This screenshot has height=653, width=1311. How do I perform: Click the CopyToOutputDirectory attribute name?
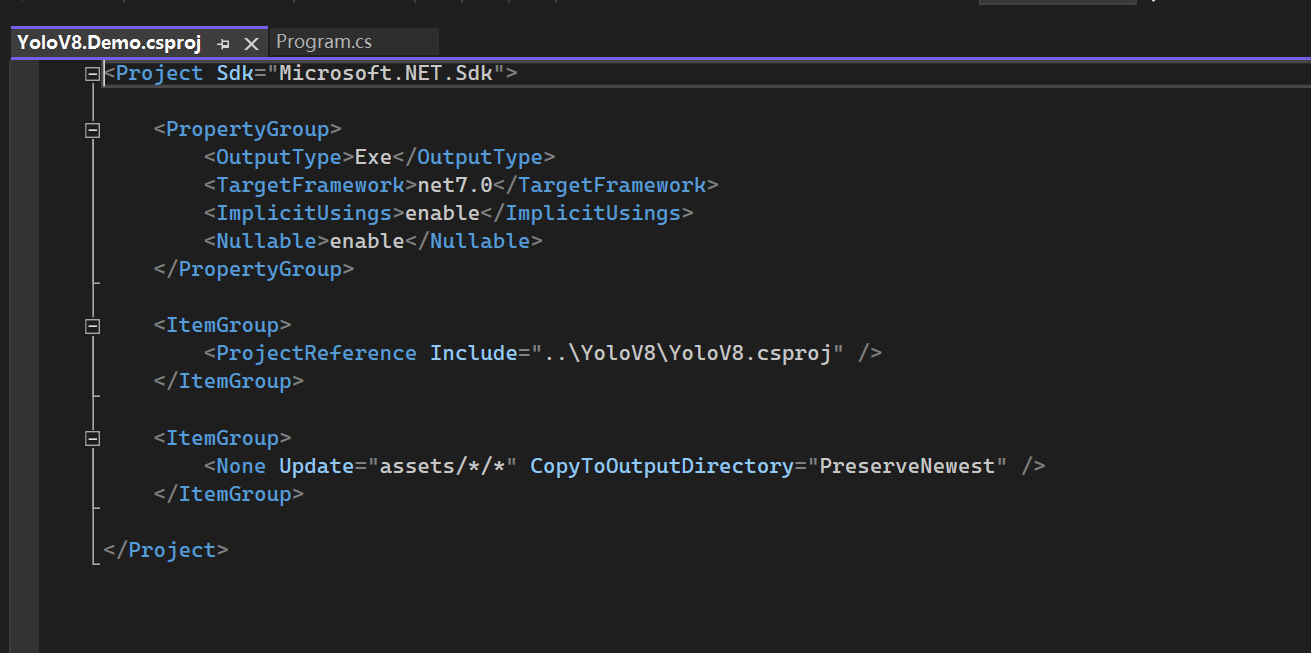click(661, 466)
